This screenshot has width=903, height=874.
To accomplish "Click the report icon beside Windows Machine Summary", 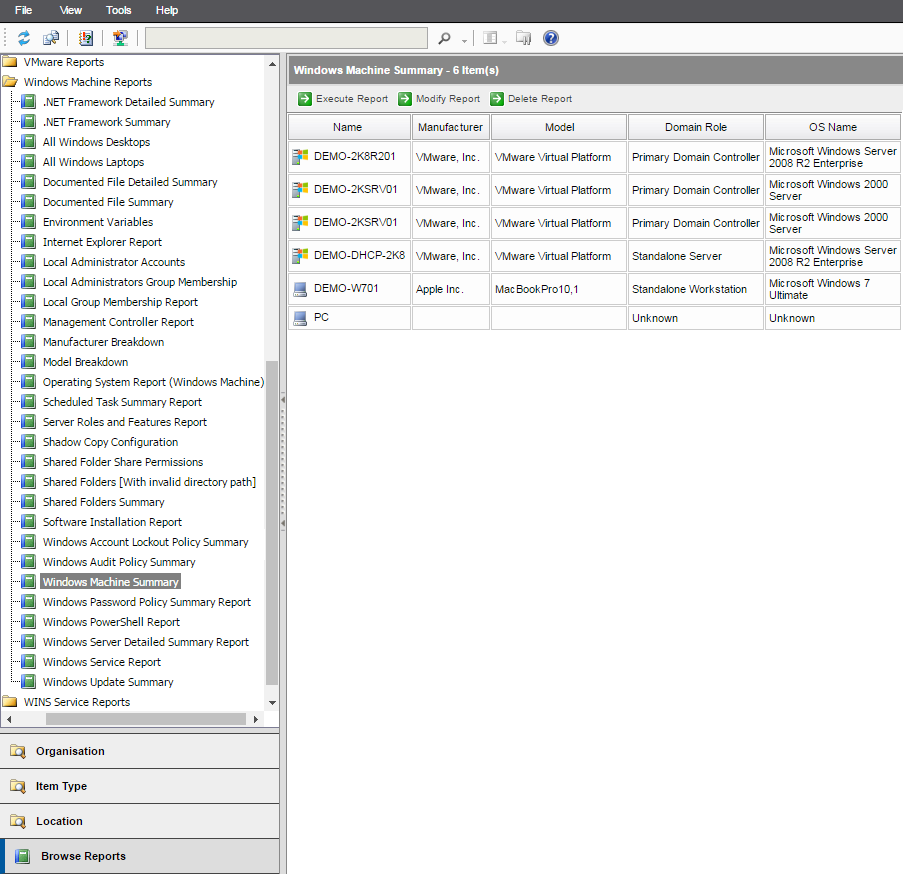I will coord(27,581).
